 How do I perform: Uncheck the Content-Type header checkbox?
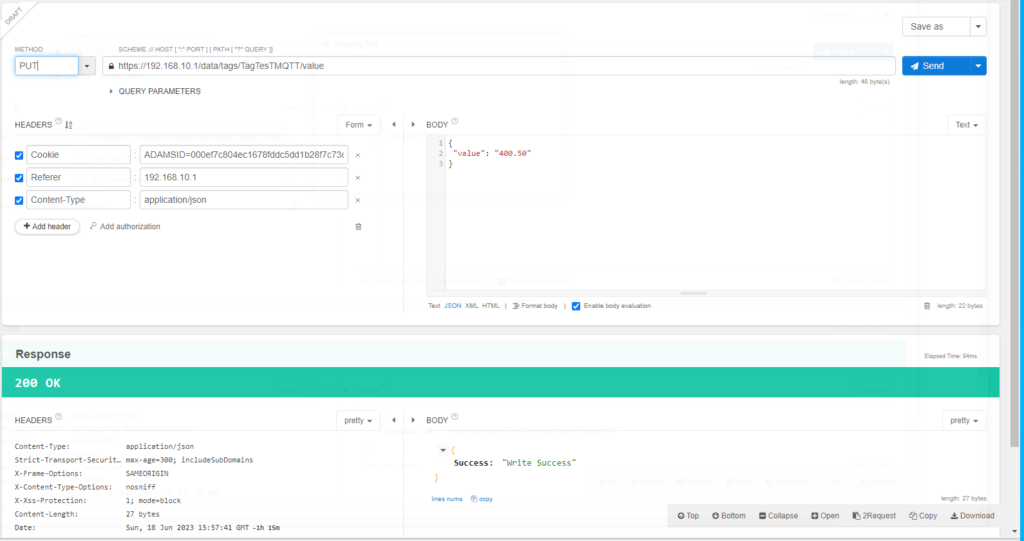click(19, 201)
